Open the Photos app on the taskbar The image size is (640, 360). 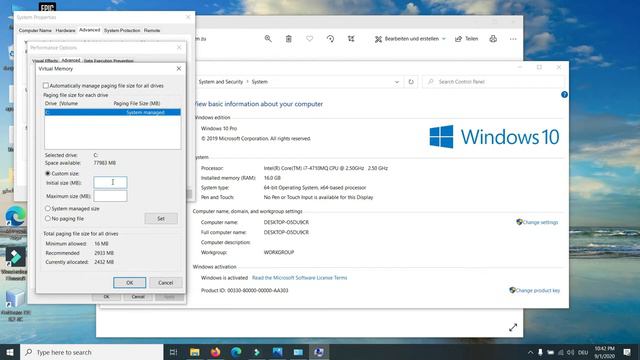[x=278, y=352]
